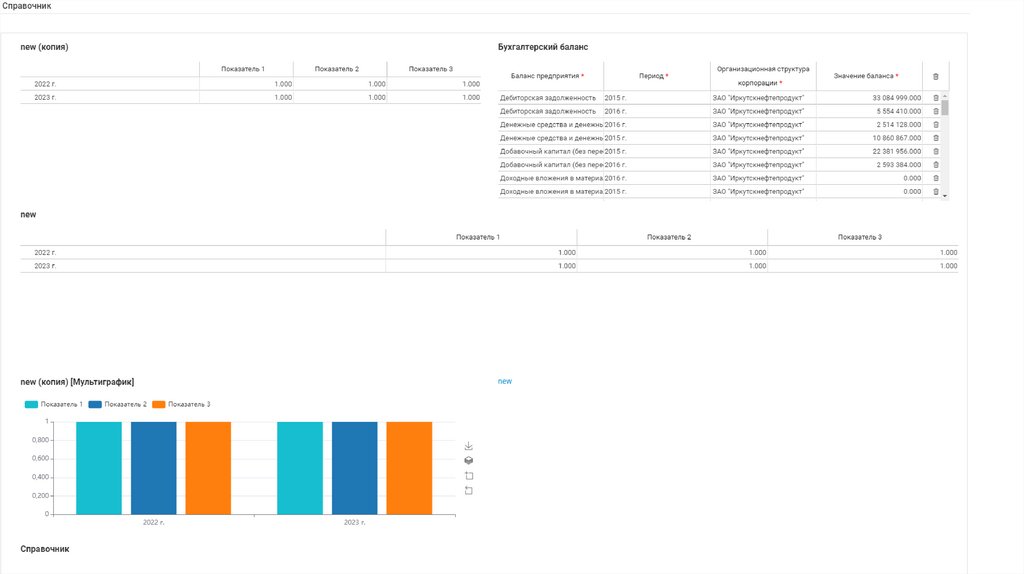Select the value cell 2 593 384.000
Viewport: 1024px width, 574px height.
[x=869, y=165]
